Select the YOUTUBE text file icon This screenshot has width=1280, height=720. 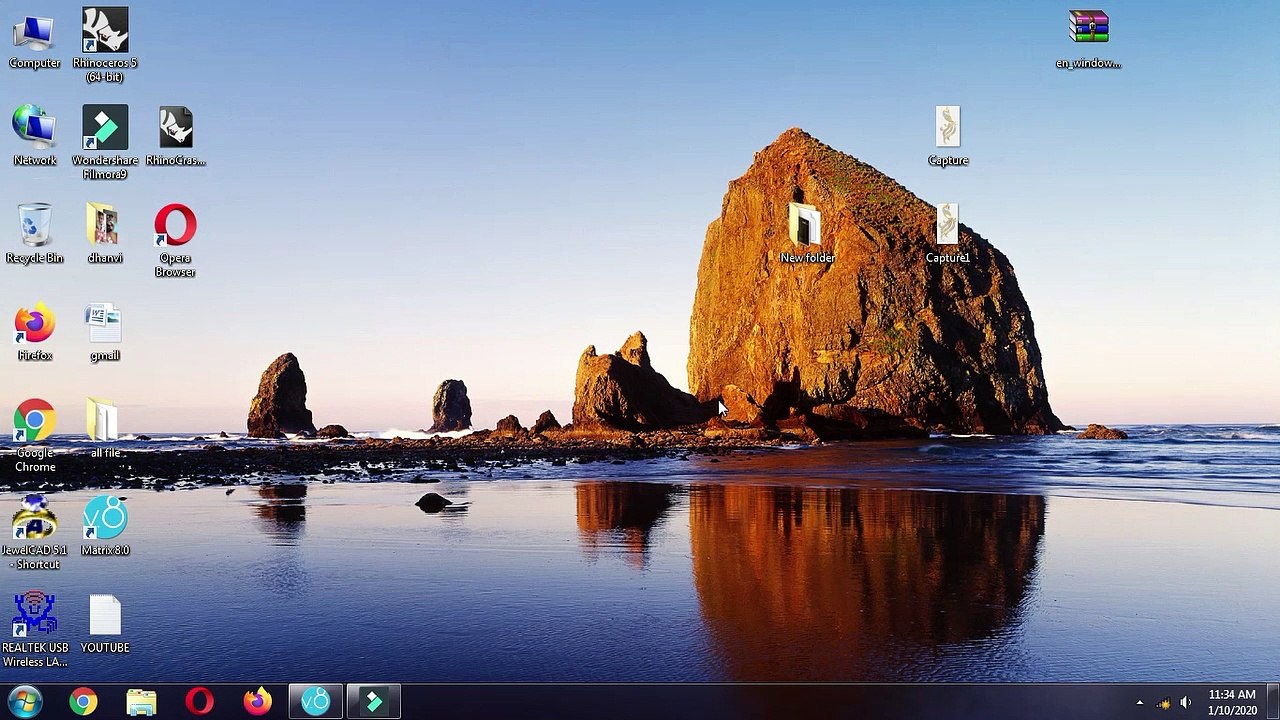[105, 625]
